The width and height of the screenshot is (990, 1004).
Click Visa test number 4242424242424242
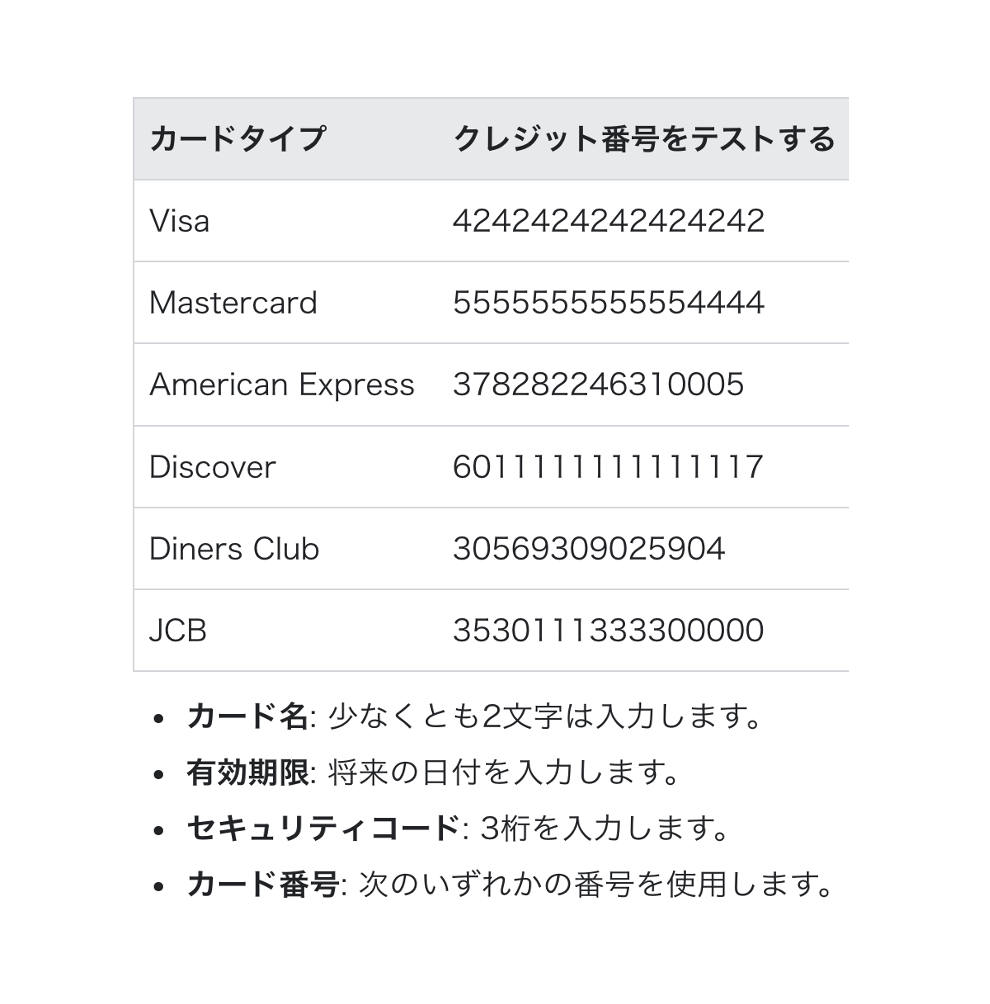tap(608, 221)
